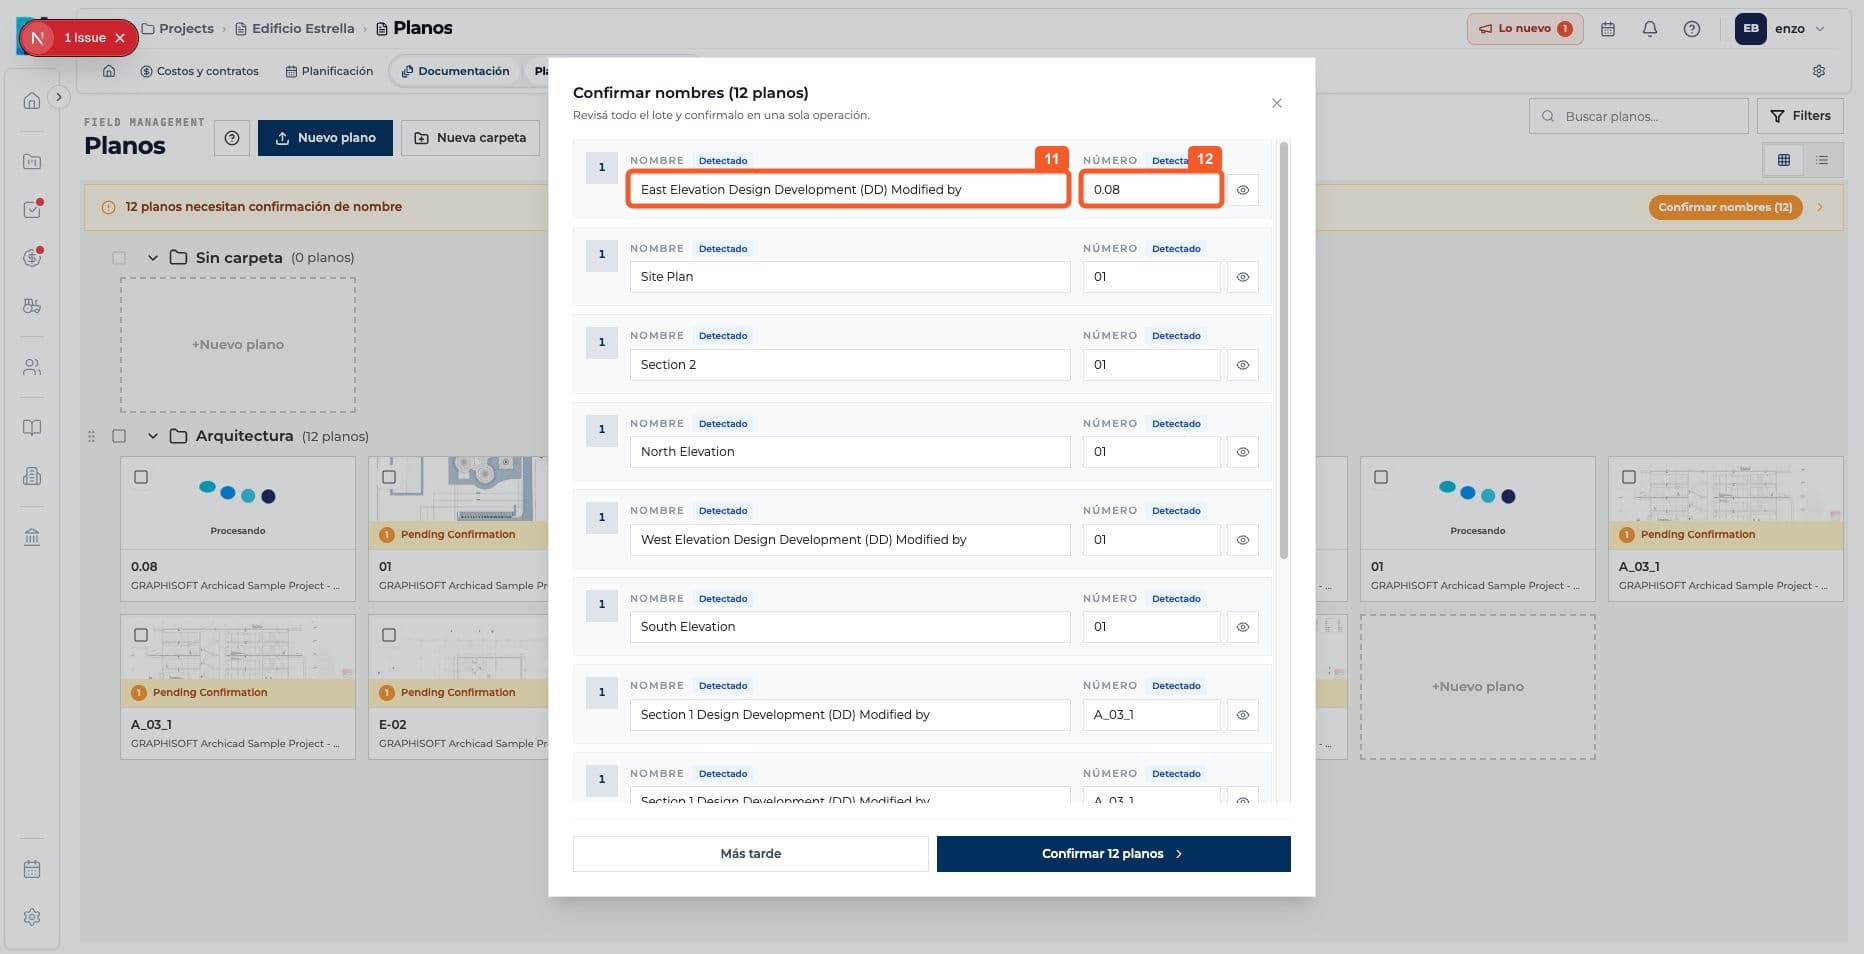Close the Confirmar nombres dialog
Viewport: 1864px width, 954px height.
(1277, 103)
